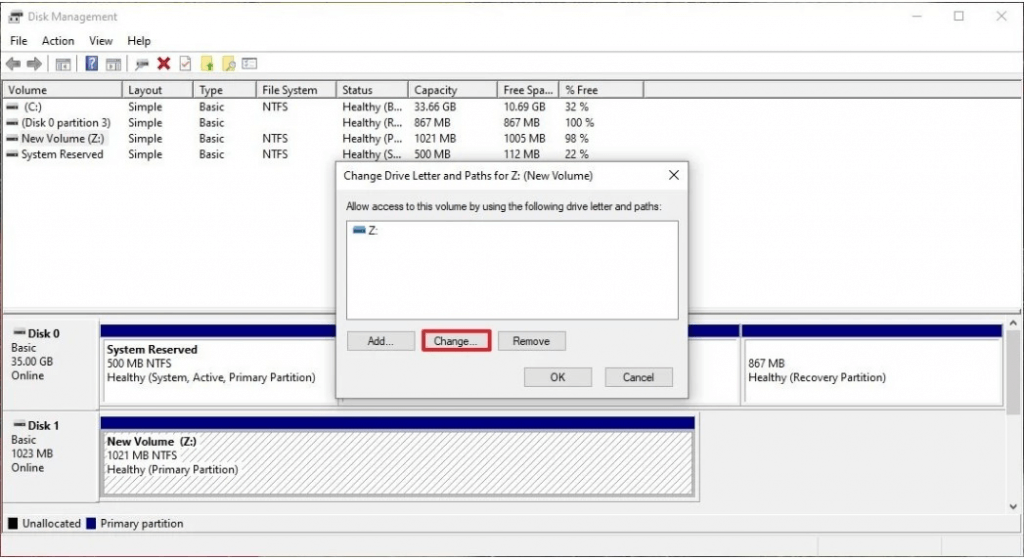Screen dimensions: 1024x559
Task: Click the Disk Management title bar icon
Action: pos(16,16)
